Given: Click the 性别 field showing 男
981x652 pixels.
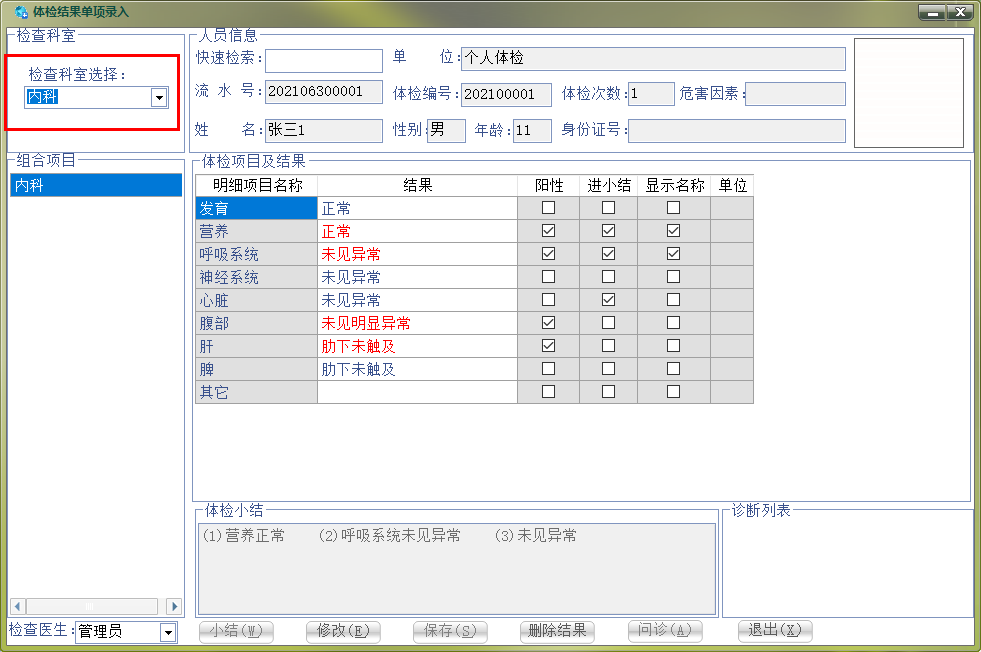Looking at the screenshot, I should [446, 131].
